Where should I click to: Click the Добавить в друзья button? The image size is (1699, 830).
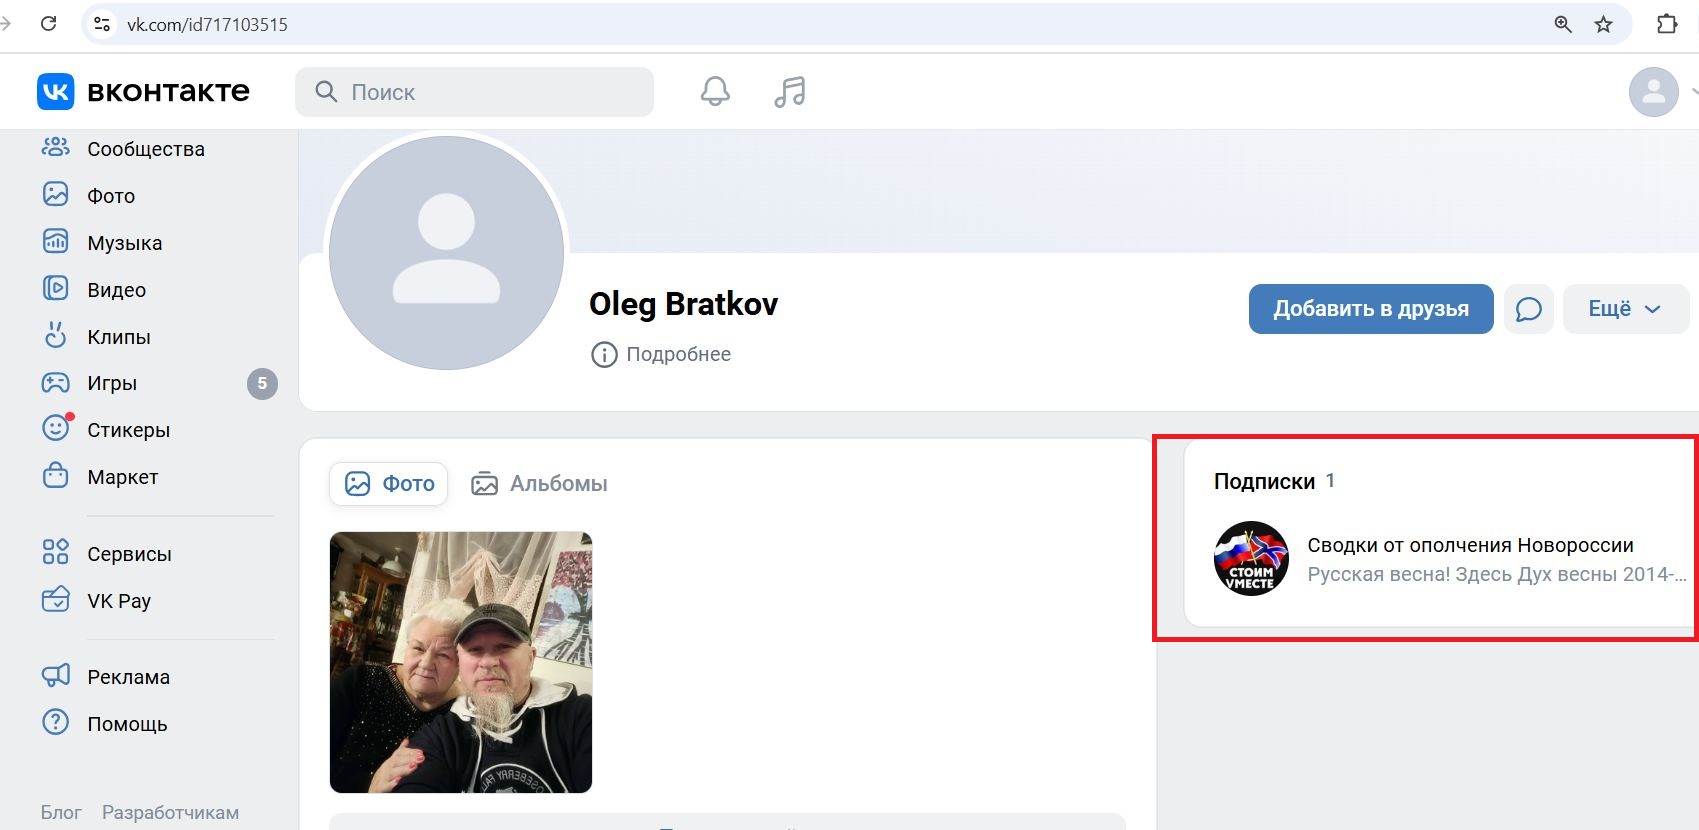tap(1371, 309)
